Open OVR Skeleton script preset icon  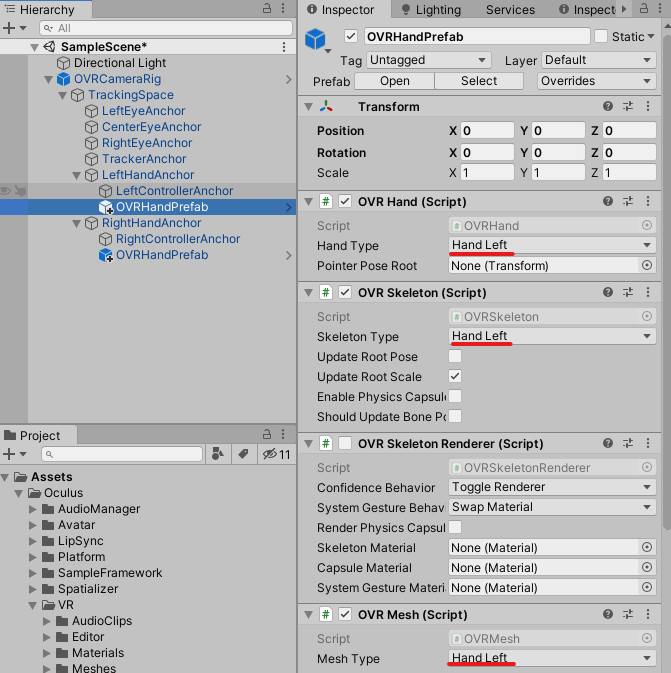628,292
